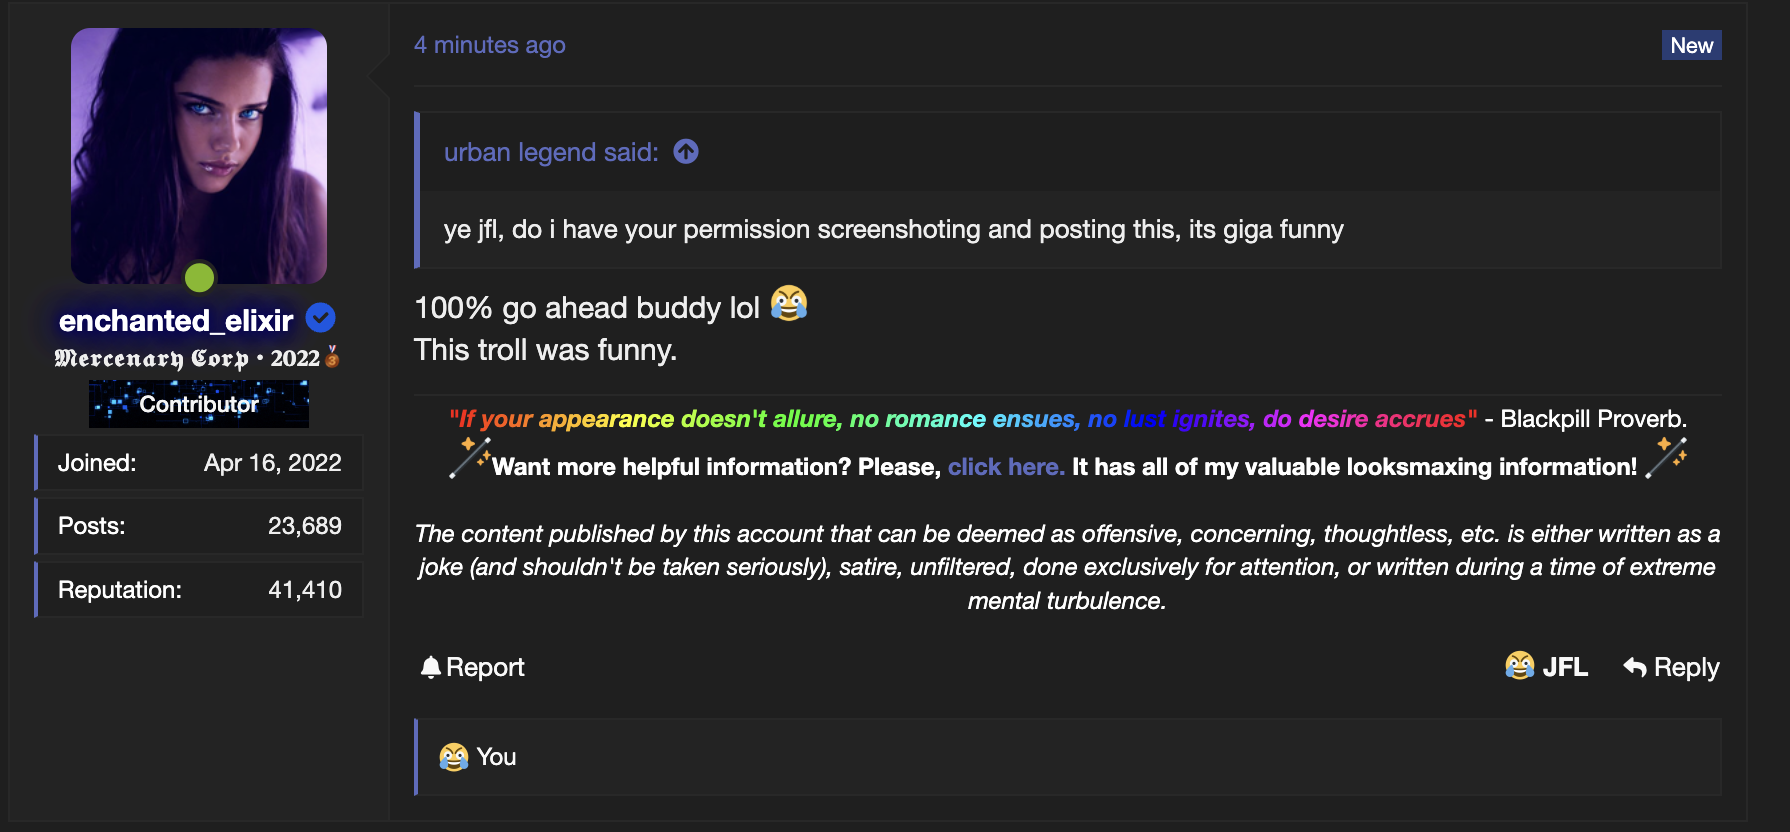Click the up-arrow icon beside the quoted username
Image resolution: width=1790 pixels, height=832 pixels.
[686, 152]
